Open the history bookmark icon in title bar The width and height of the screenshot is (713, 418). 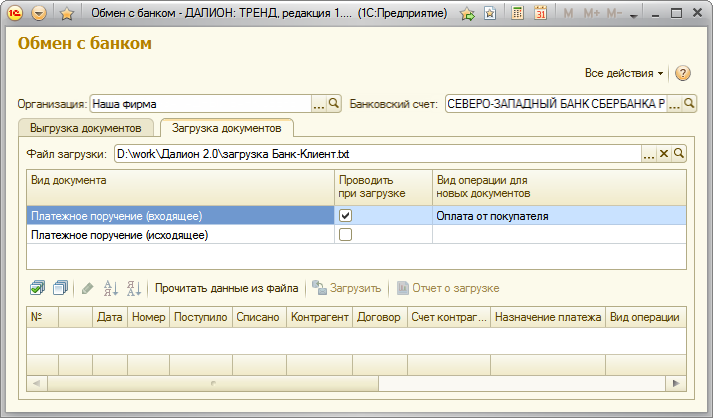490,13
